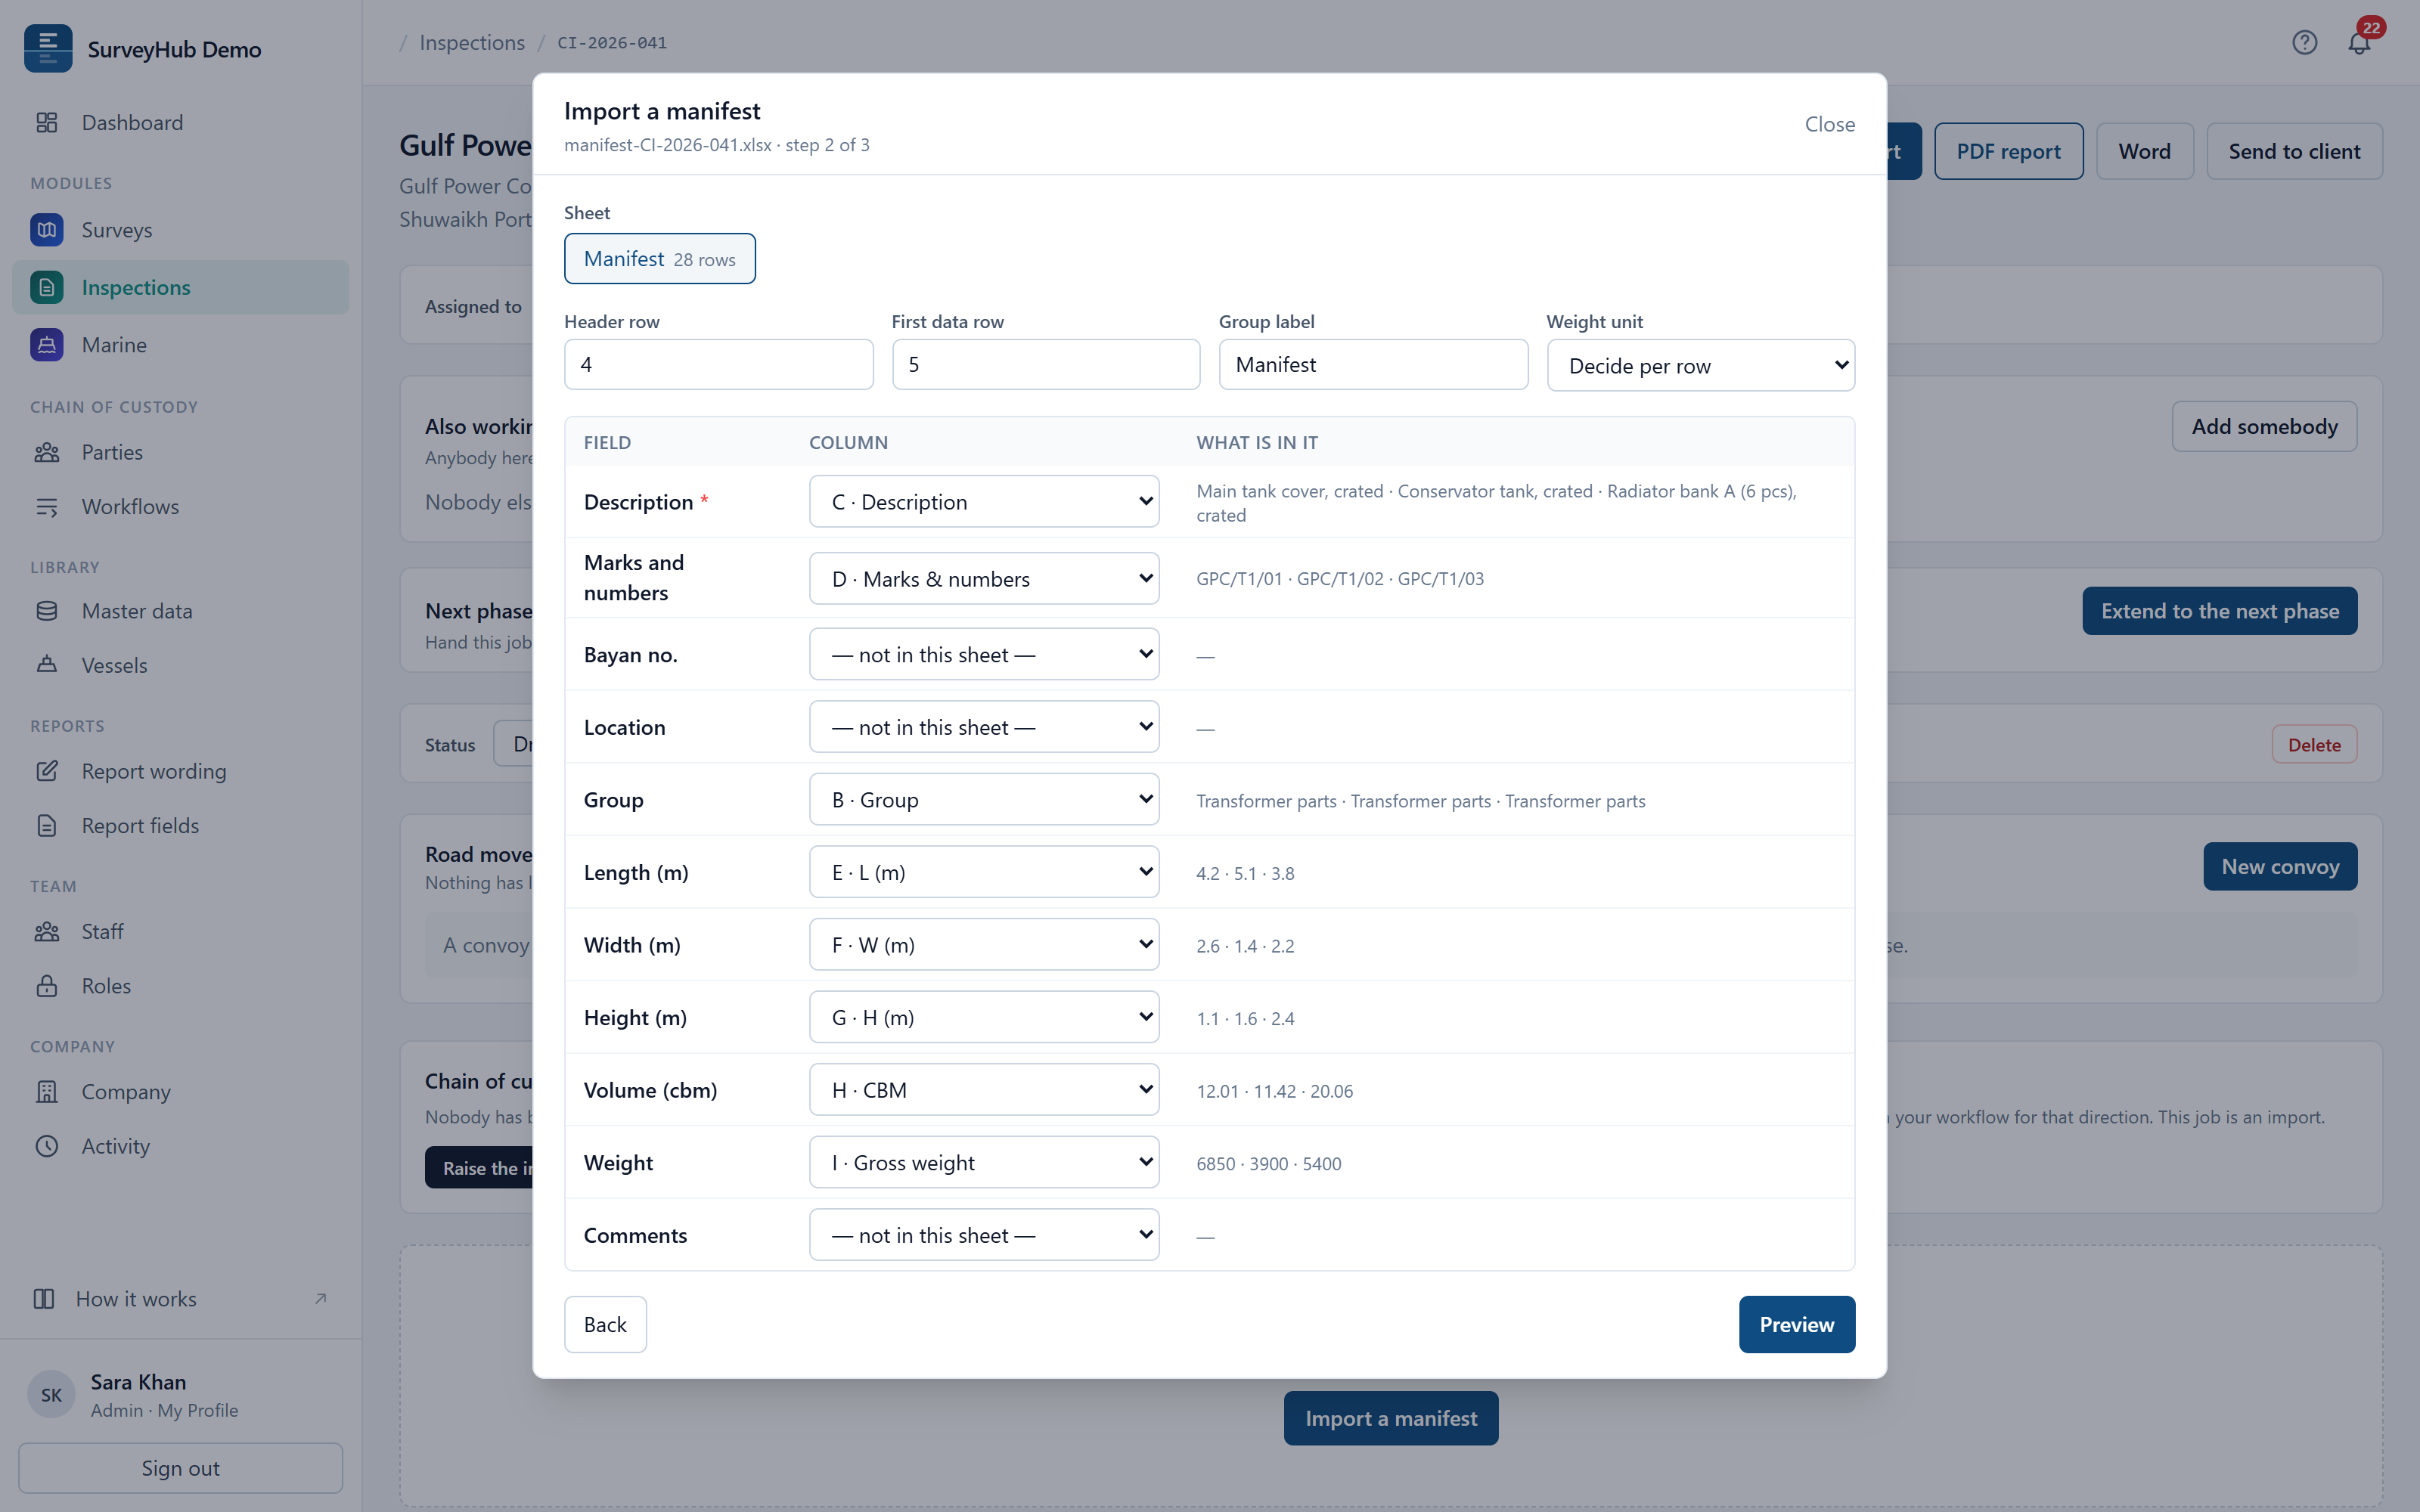The height and width of the screenshot is (1512, 2420).
Task: Click the Roles padlock icon
Action: tap(47, 985)
